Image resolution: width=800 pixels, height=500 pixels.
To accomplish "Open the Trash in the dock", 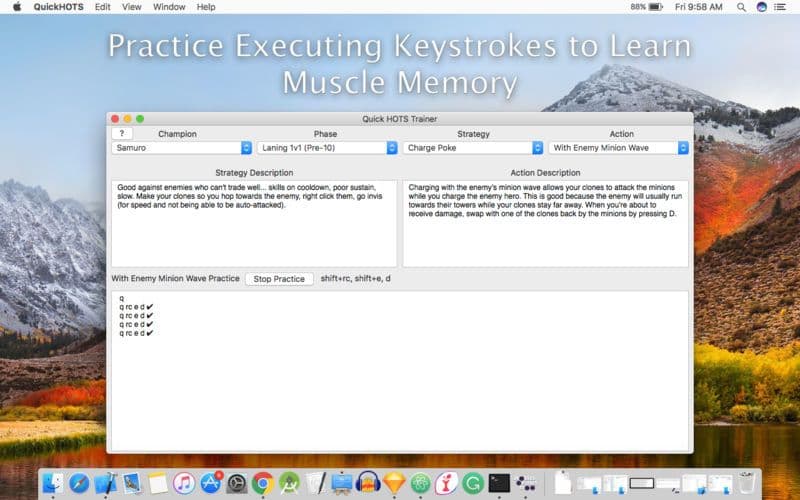I will 746,483.
